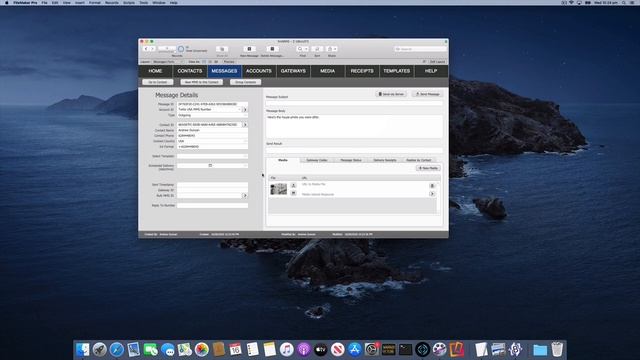Switch to the Delivery Receipts panel tab
The height and width of the screenshot is (360, 640).
click(x=384, y=160)
